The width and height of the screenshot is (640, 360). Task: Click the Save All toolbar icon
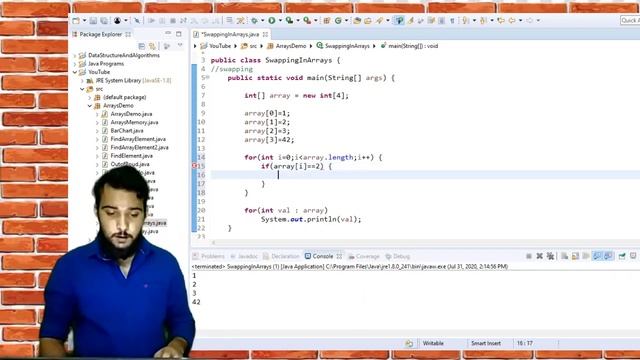[104, 20]
